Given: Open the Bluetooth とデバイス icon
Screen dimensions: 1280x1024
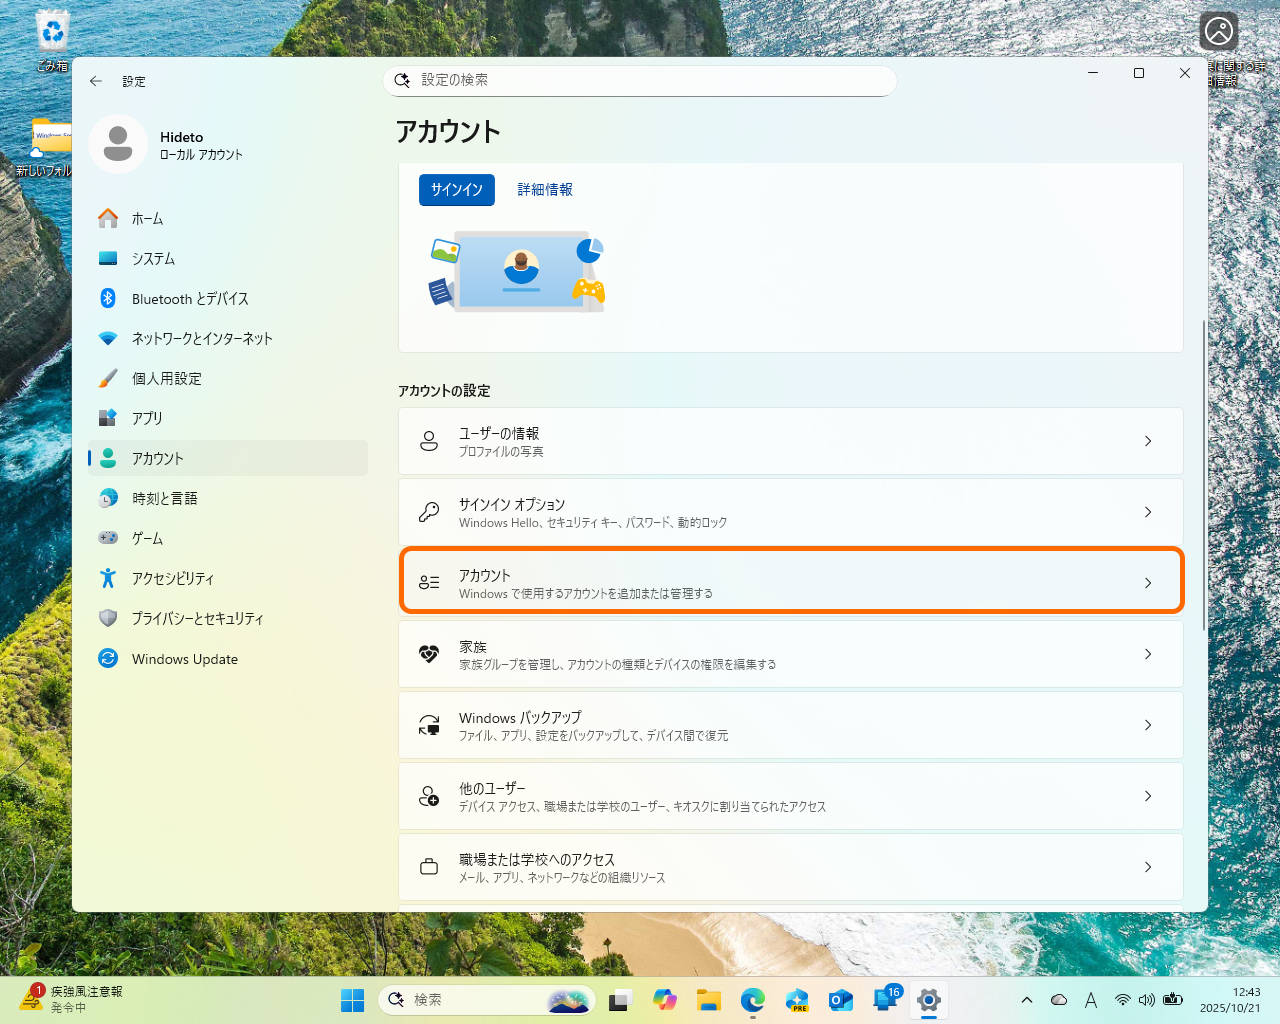Looking at the screenshot, I should pos(108,298).
